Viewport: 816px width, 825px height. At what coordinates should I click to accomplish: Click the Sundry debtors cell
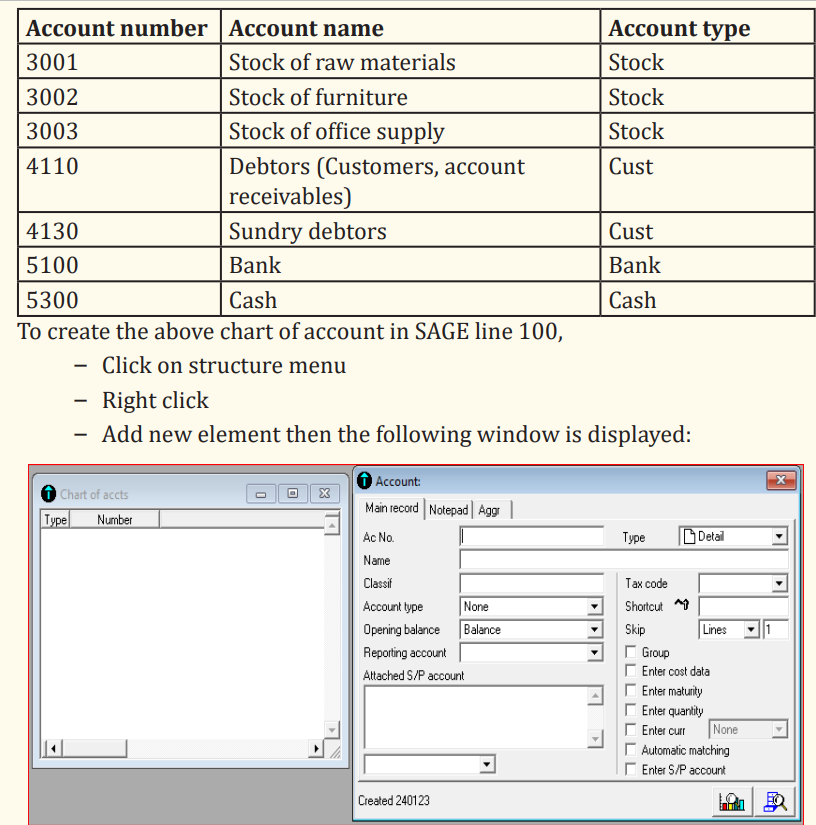[410, 230]
